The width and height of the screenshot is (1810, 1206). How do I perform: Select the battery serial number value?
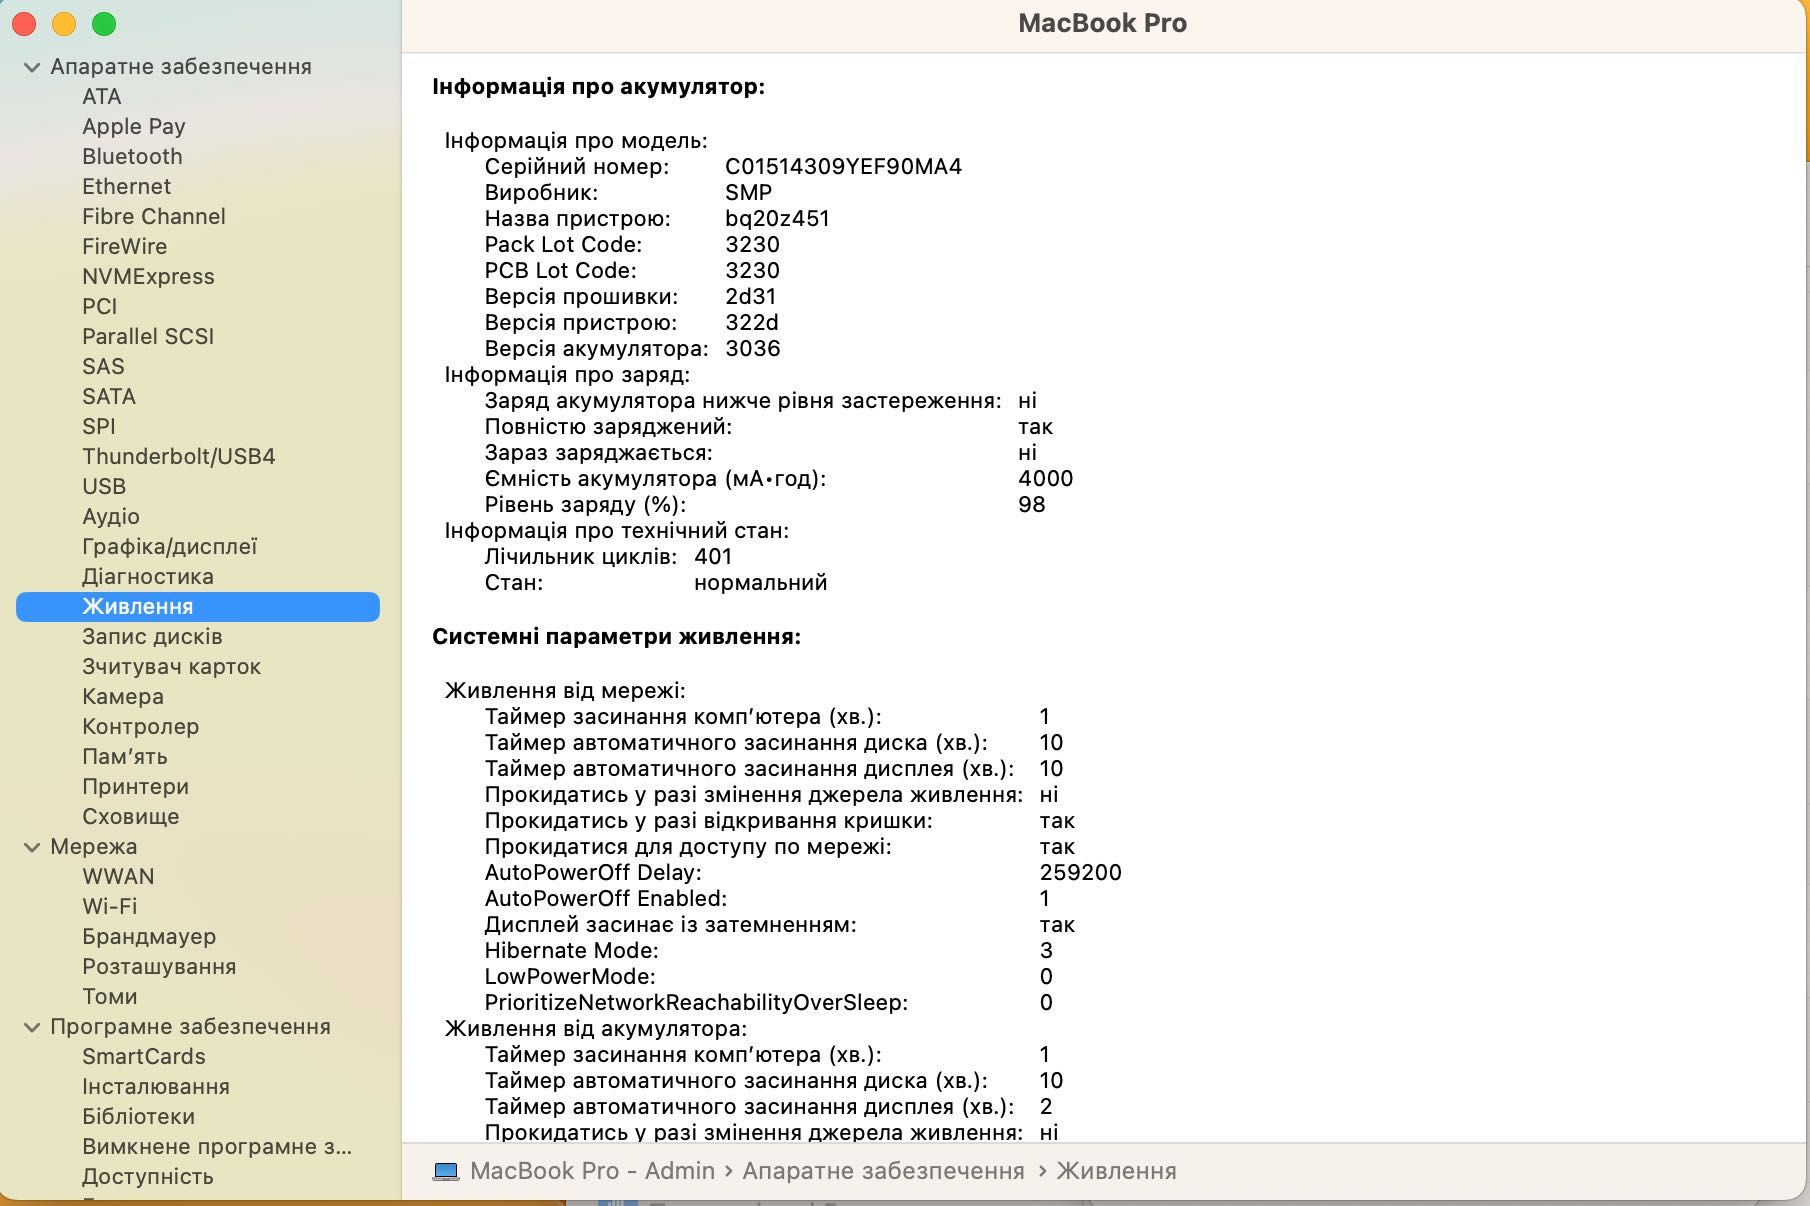pos(843,166)
